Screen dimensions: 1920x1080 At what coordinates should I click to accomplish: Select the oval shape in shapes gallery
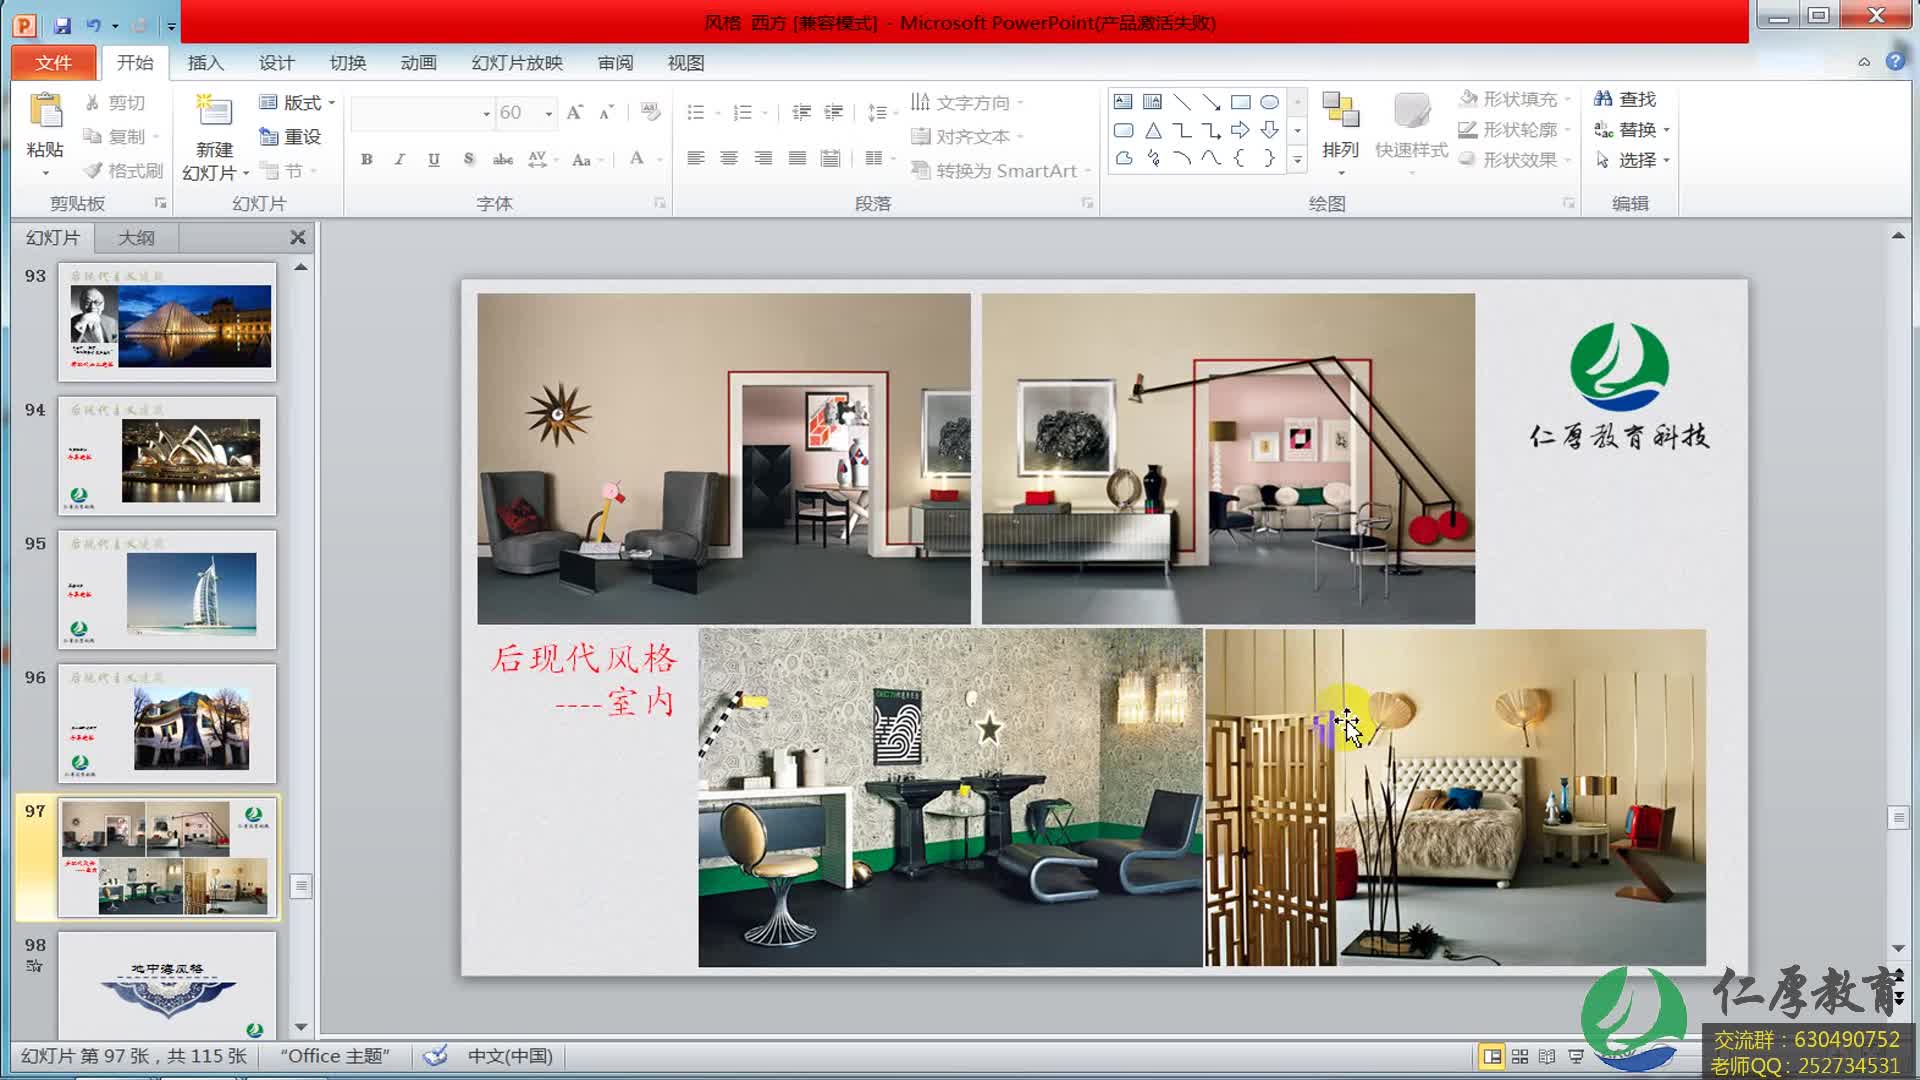[1269, 102]
